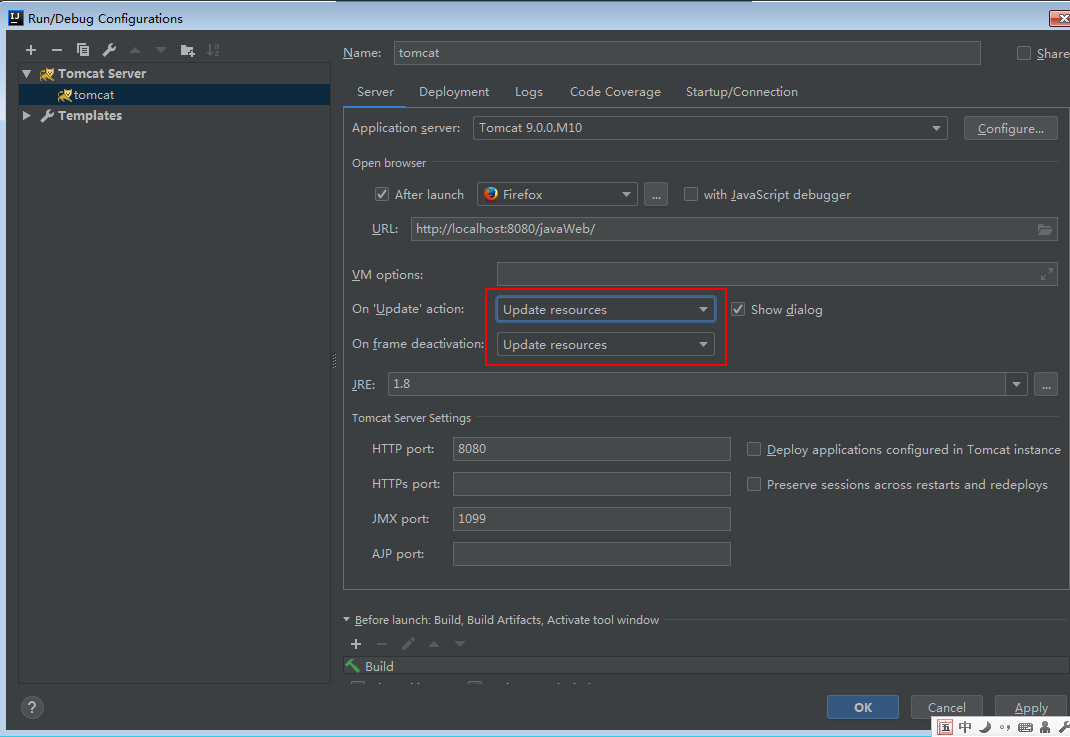Screen dimensions: 1070x737
Task: Select tomcat configuration in tree
Action: pos(175,95)
